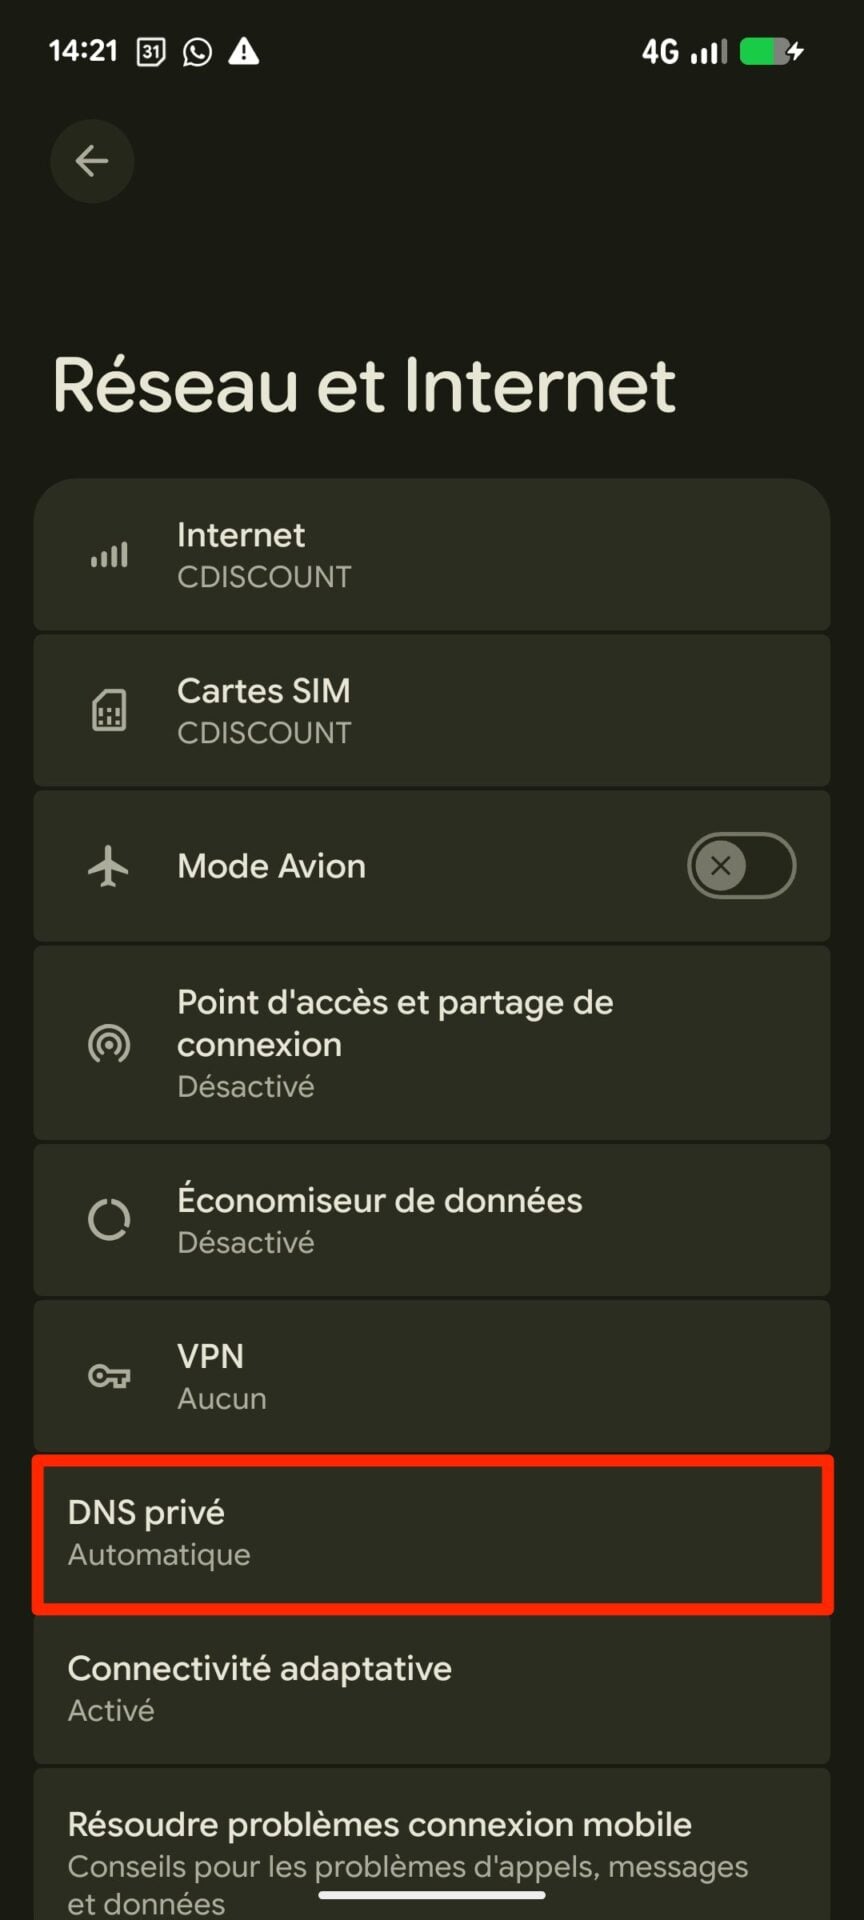Tap the data saver circle icon

pyautogui.click(x=109, y=1220)
